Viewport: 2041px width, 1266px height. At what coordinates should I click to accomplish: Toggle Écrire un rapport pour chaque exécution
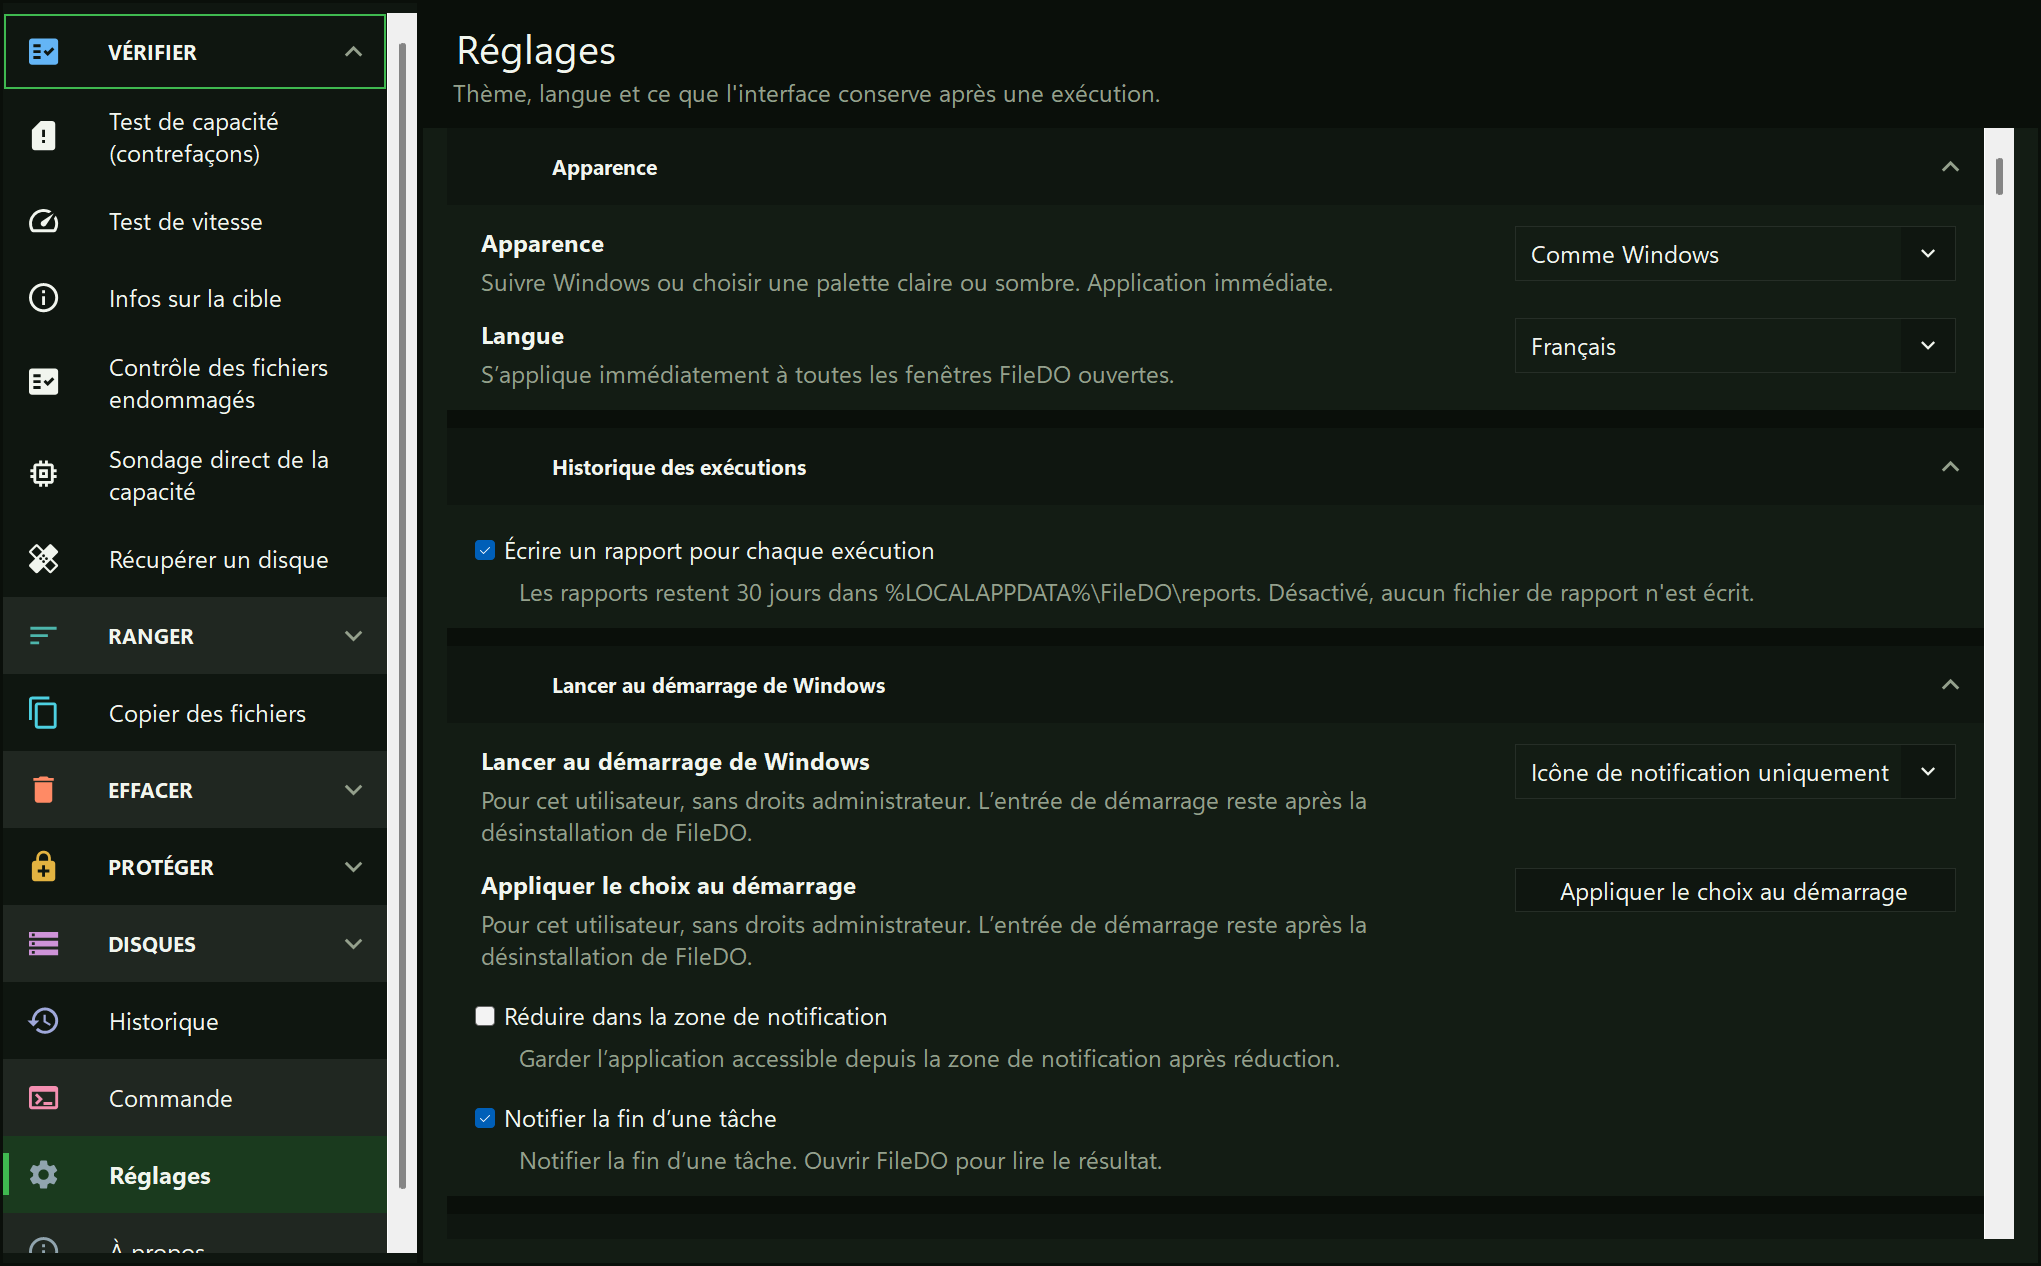(485, 551)
